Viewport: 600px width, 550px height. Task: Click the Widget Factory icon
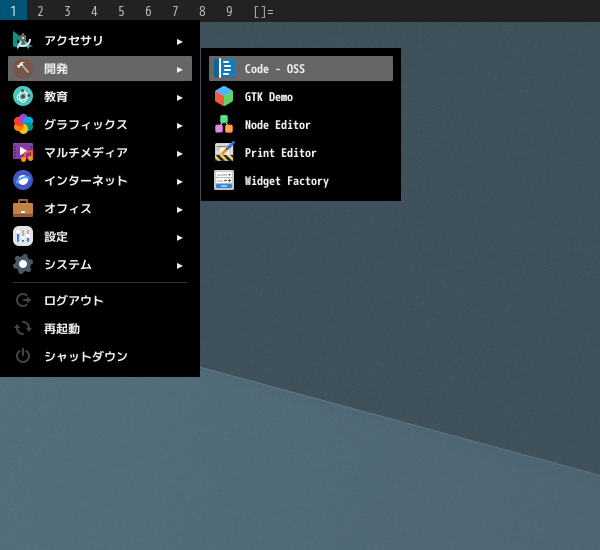(x=224, y=180)
